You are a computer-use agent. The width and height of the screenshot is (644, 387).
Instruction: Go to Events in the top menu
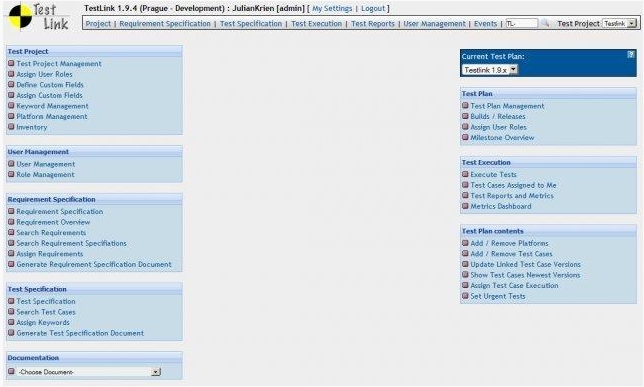(485, 23)
